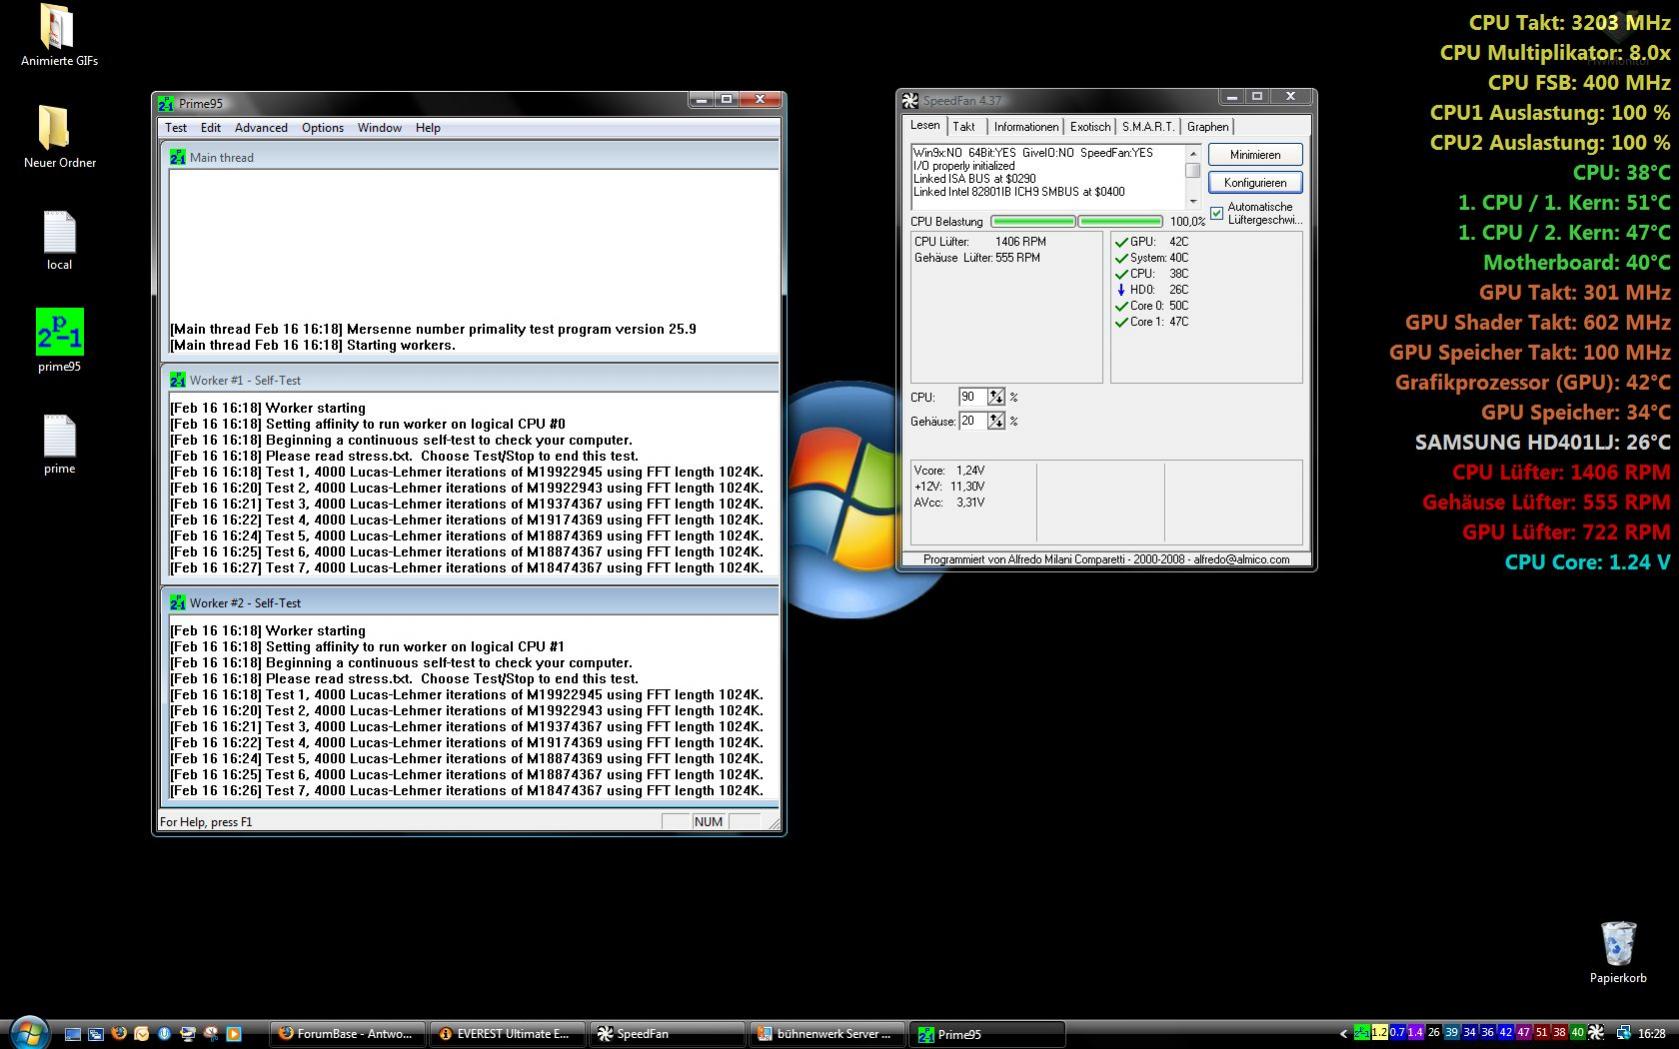Click the CPU Lüfter 1406 RPM reading in SpeedFan
The height and width of the screenshot is (1049, 1679).
coord(980,242)
